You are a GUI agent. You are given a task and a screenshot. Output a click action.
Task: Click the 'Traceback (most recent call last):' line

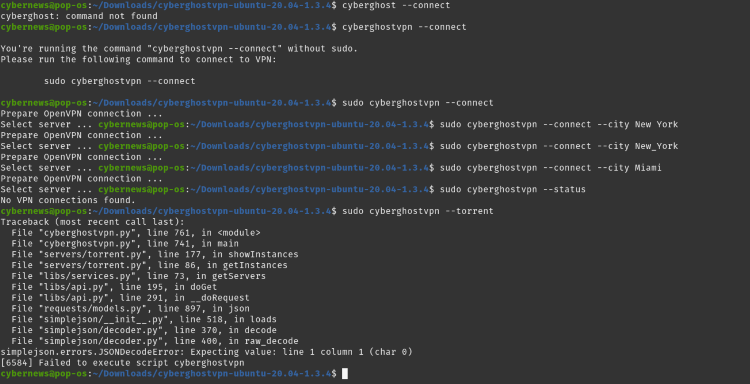point(92,222)
